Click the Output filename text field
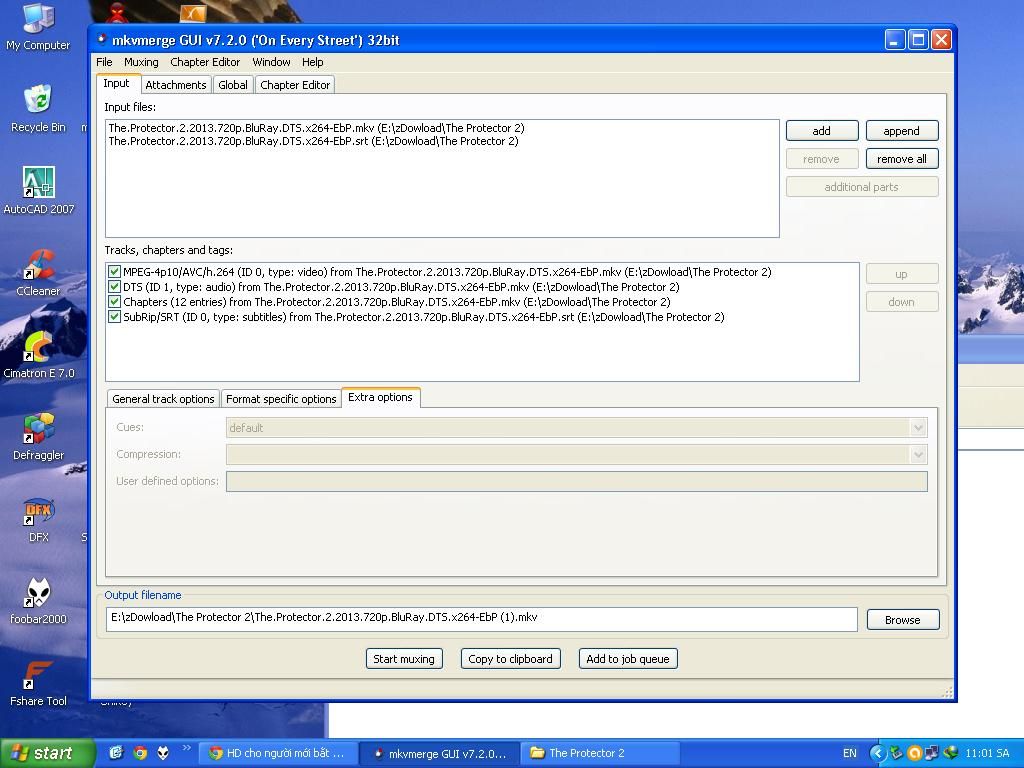1024x768 pixels. pyautogui.click(x=481, y=619)
